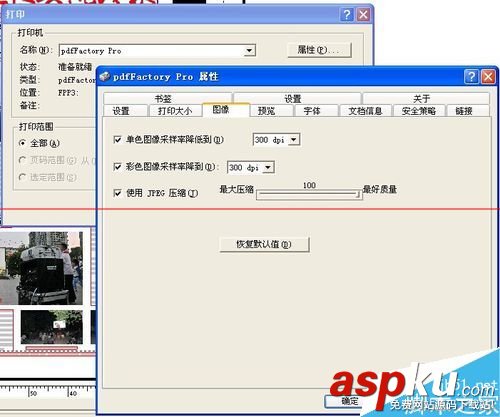Close the Print dialog window
The image size is (500, 417).
363,14
